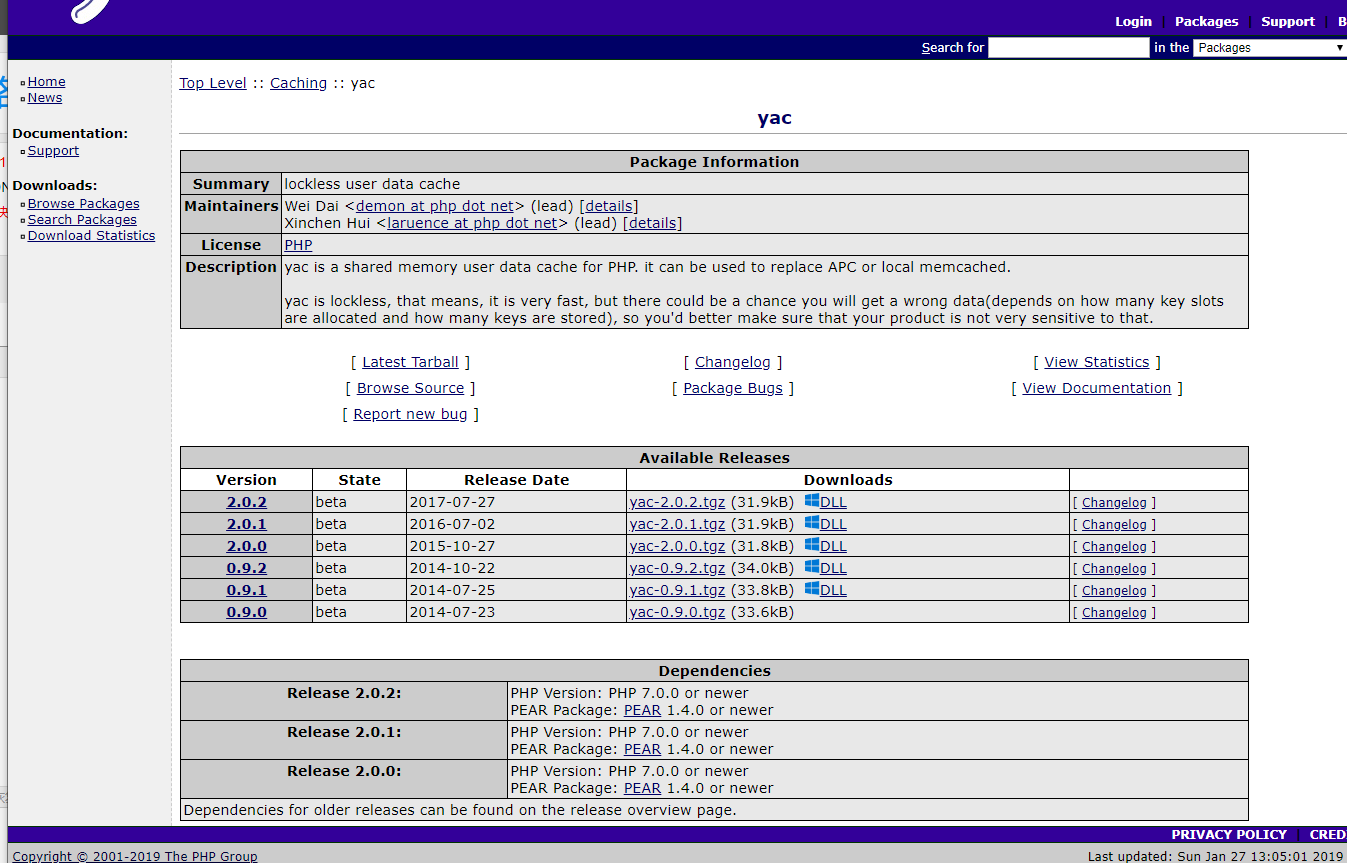Open Changelog for release 0.9.2 row

click(1114, 569)
